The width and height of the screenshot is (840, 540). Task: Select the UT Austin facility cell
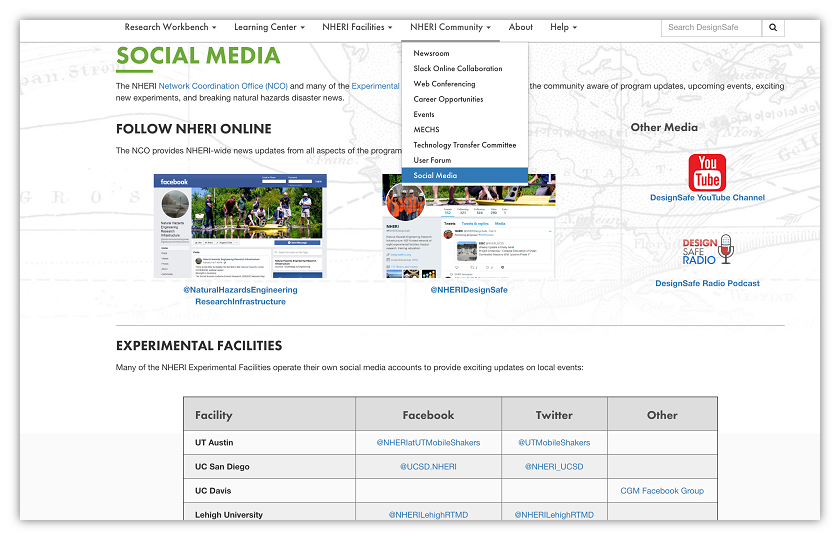pos(269,442)
